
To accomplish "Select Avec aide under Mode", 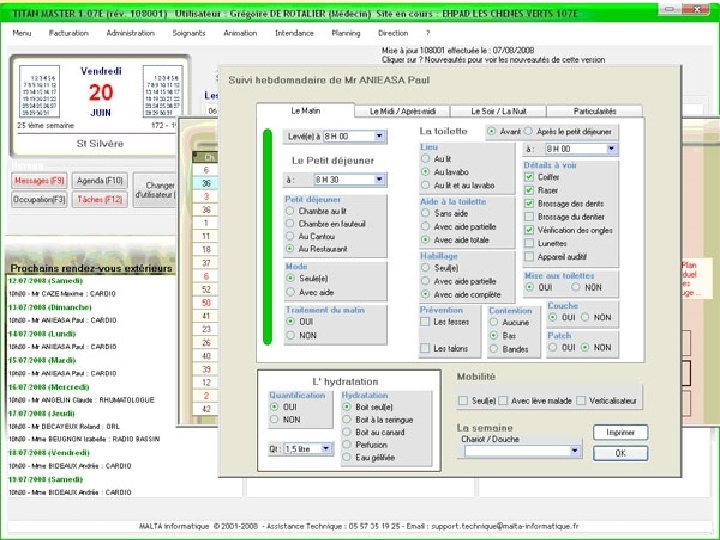I will pyautogui.click(x=290, y=292).
